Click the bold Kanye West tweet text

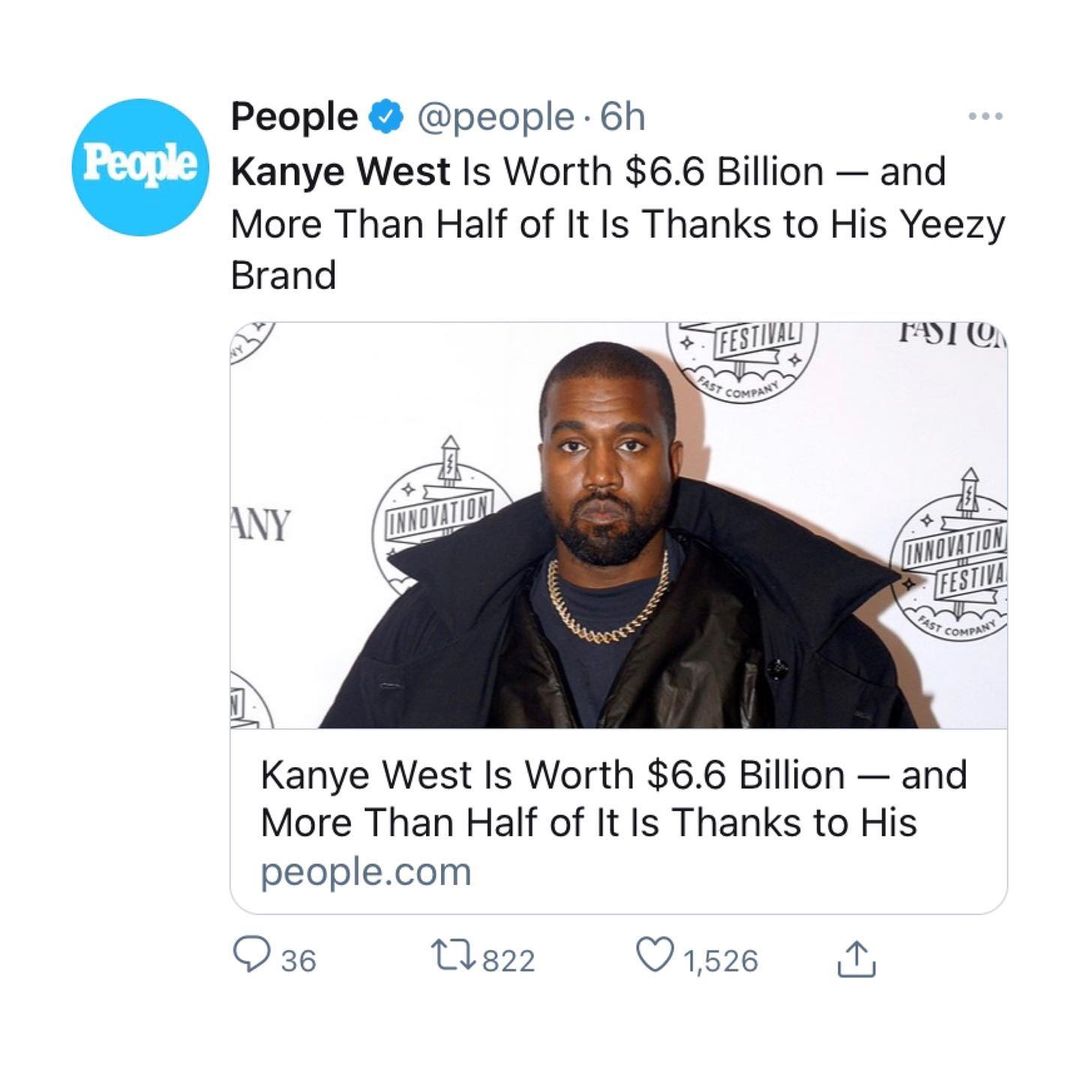(x=340, y=172)
